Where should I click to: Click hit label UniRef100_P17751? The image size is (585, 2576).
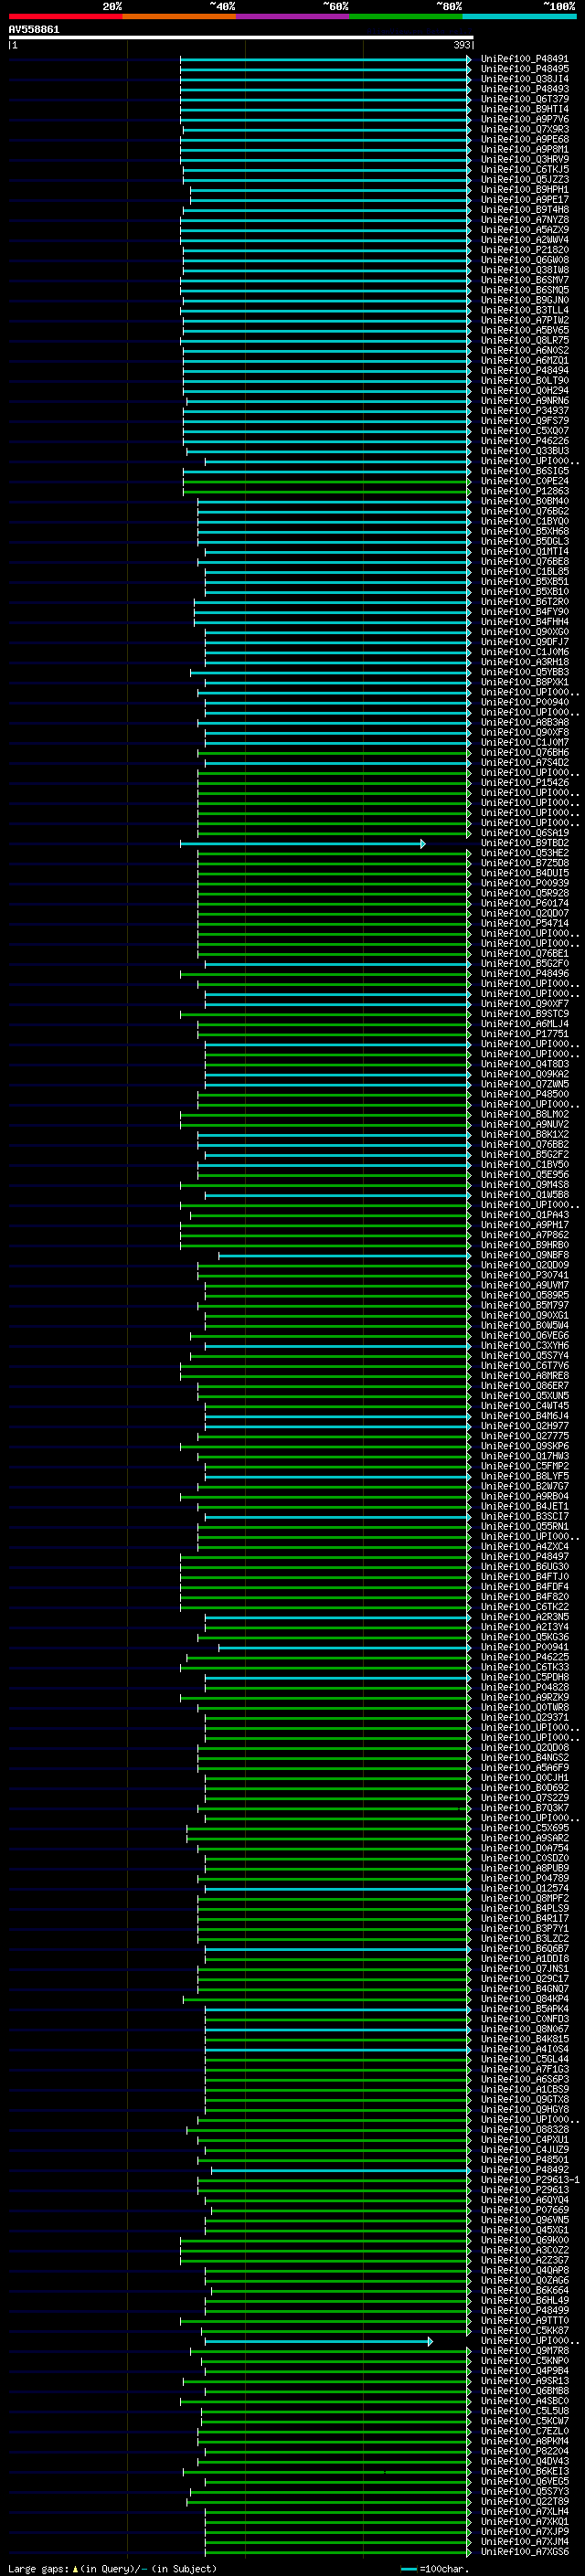tap(524, 1034)
